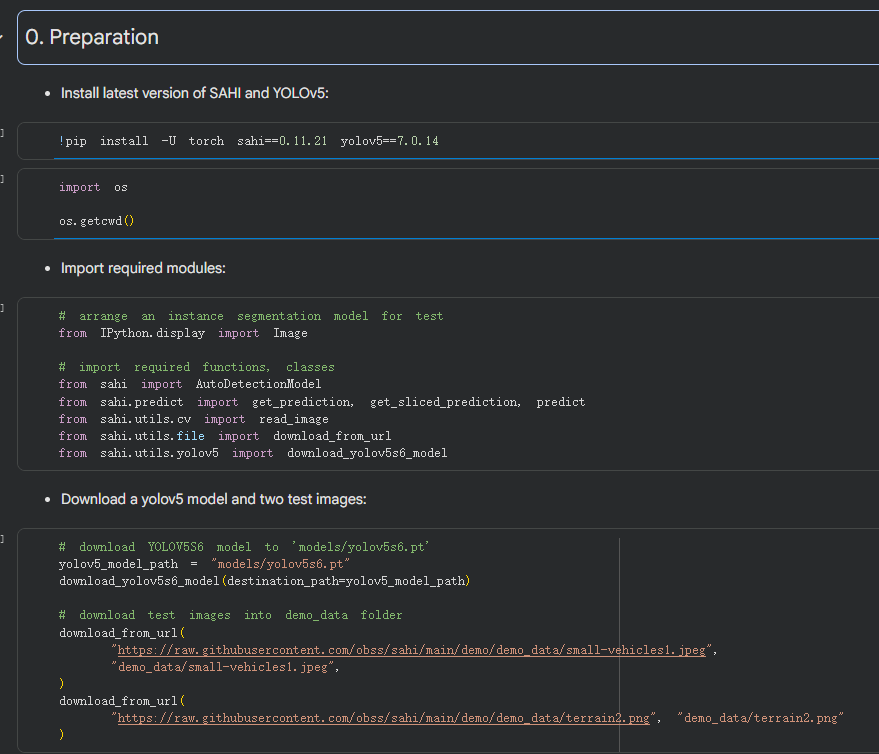The image size is (879, 754).
Task: Click the comment 'arrange an instance segmentation model for test'
Action: pyautogui.click(x=251, y=316)
